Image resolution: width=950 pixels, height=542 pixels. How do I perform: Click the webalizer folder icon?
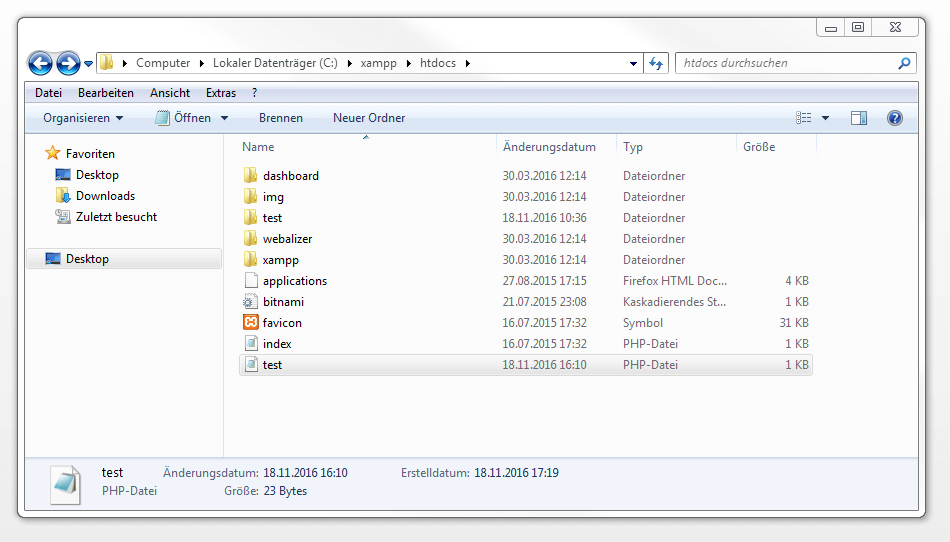tap(250, 239)
